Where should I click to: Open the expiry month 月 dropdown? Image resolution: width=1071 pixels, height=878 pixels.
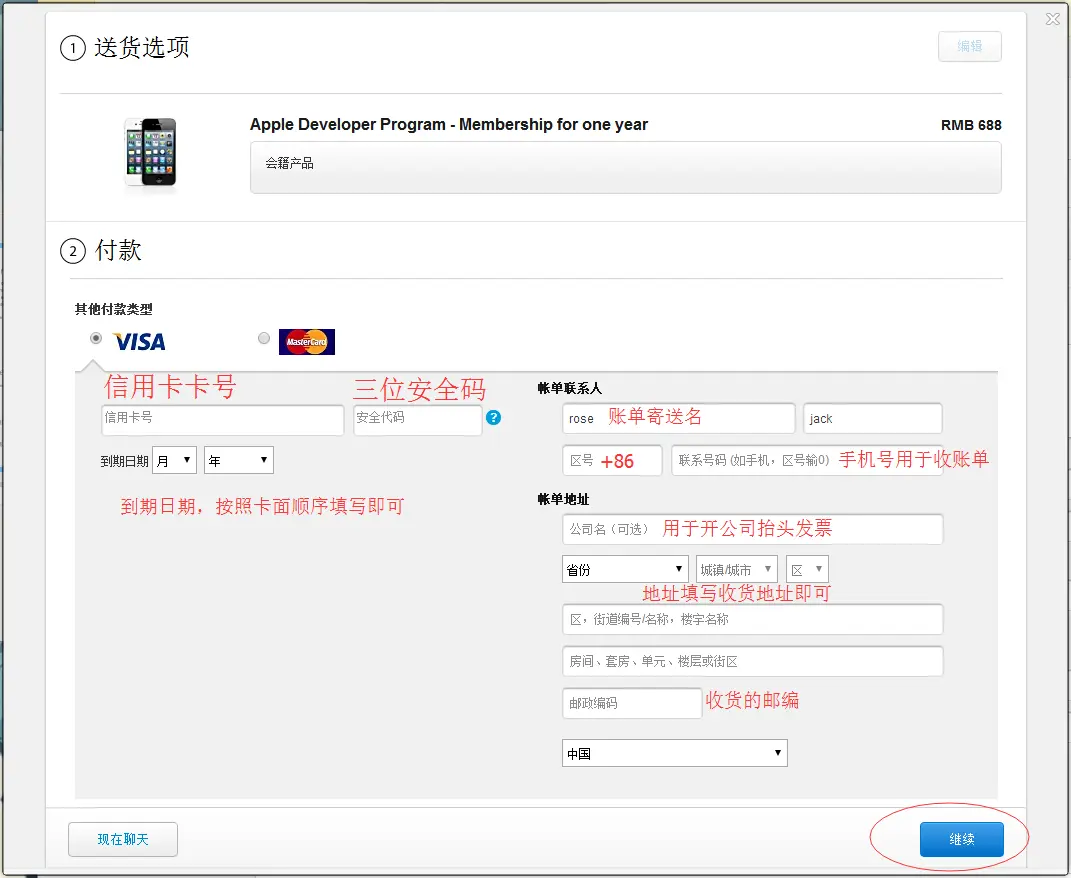175,461
